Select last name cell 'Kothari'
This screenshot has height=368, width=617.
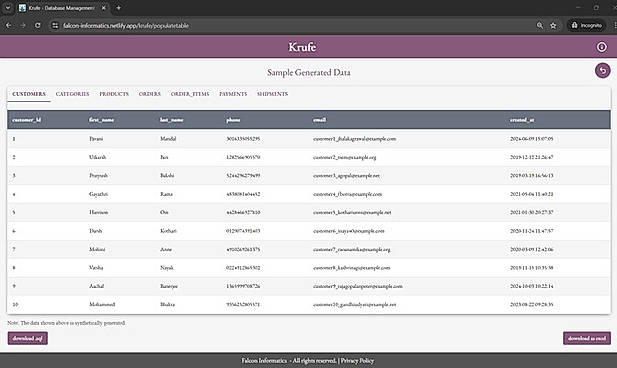coord(168,231)
